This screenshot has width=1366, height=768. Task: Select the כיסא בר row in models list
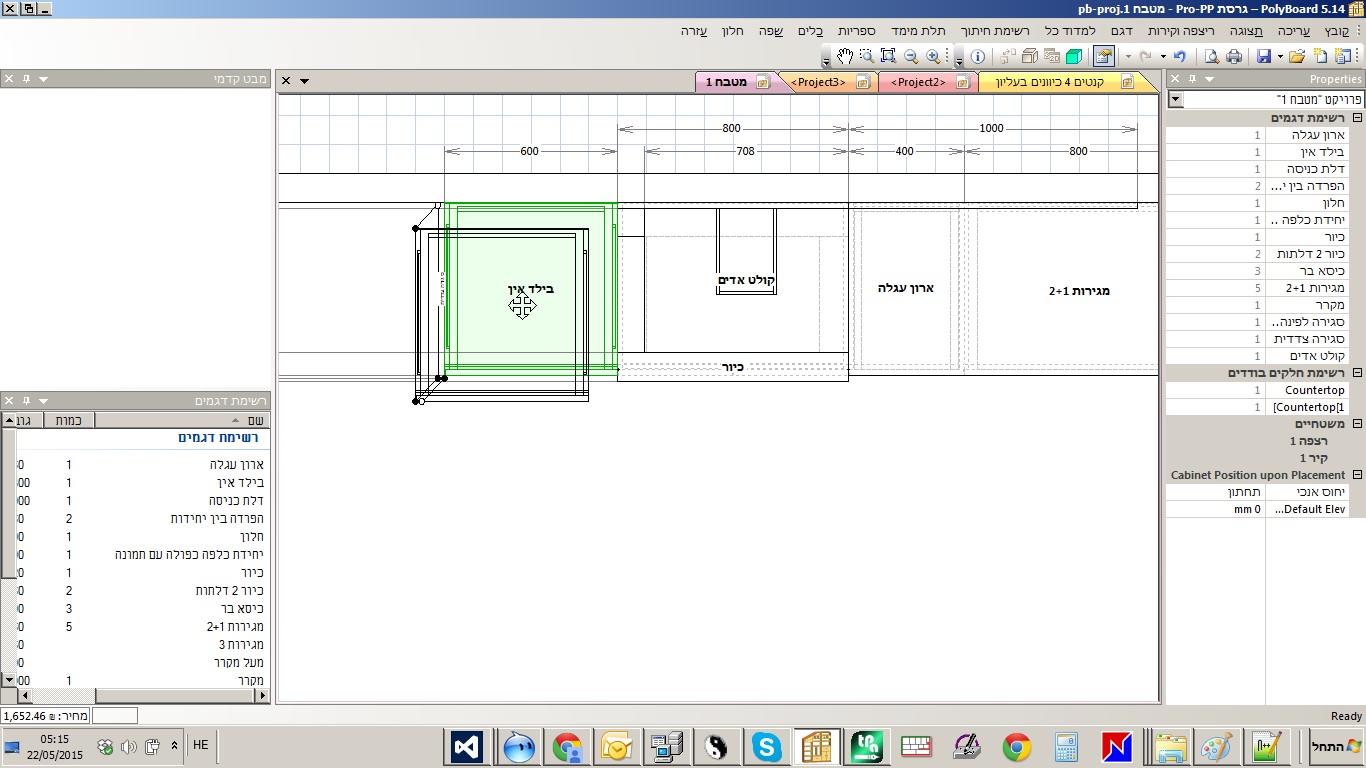(x=143, y=609)
